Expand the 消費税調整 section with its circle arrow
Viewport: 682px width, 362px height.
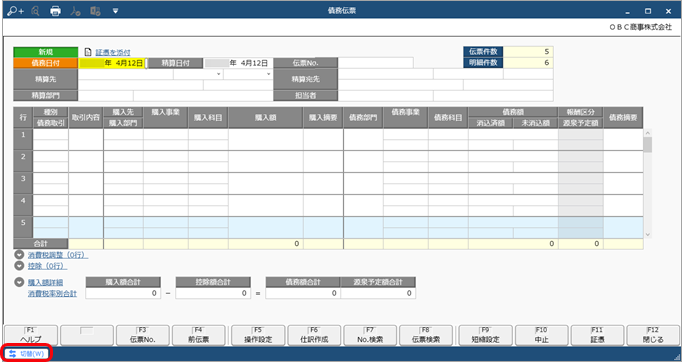click(x=19, y=255)
